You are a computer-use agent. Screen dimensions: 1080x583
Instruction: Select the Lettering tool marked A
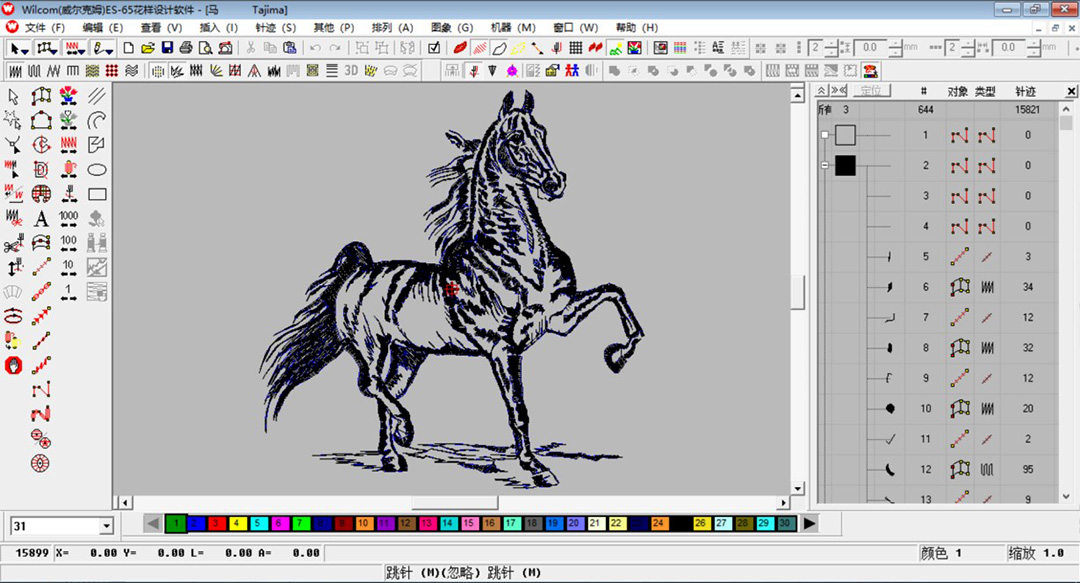point(41,218)
